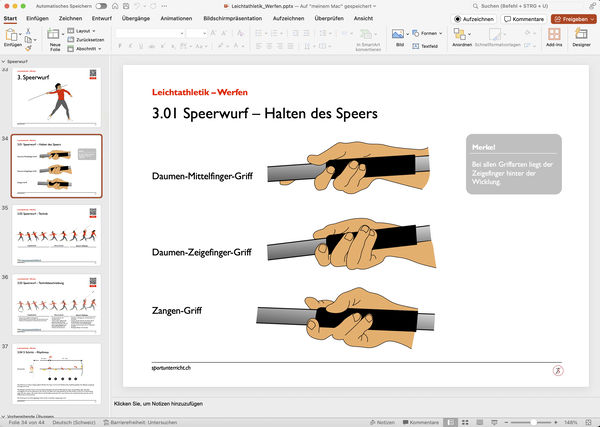Click the Einfügen paste clipboard icon
600x427 pixels.
11,35
